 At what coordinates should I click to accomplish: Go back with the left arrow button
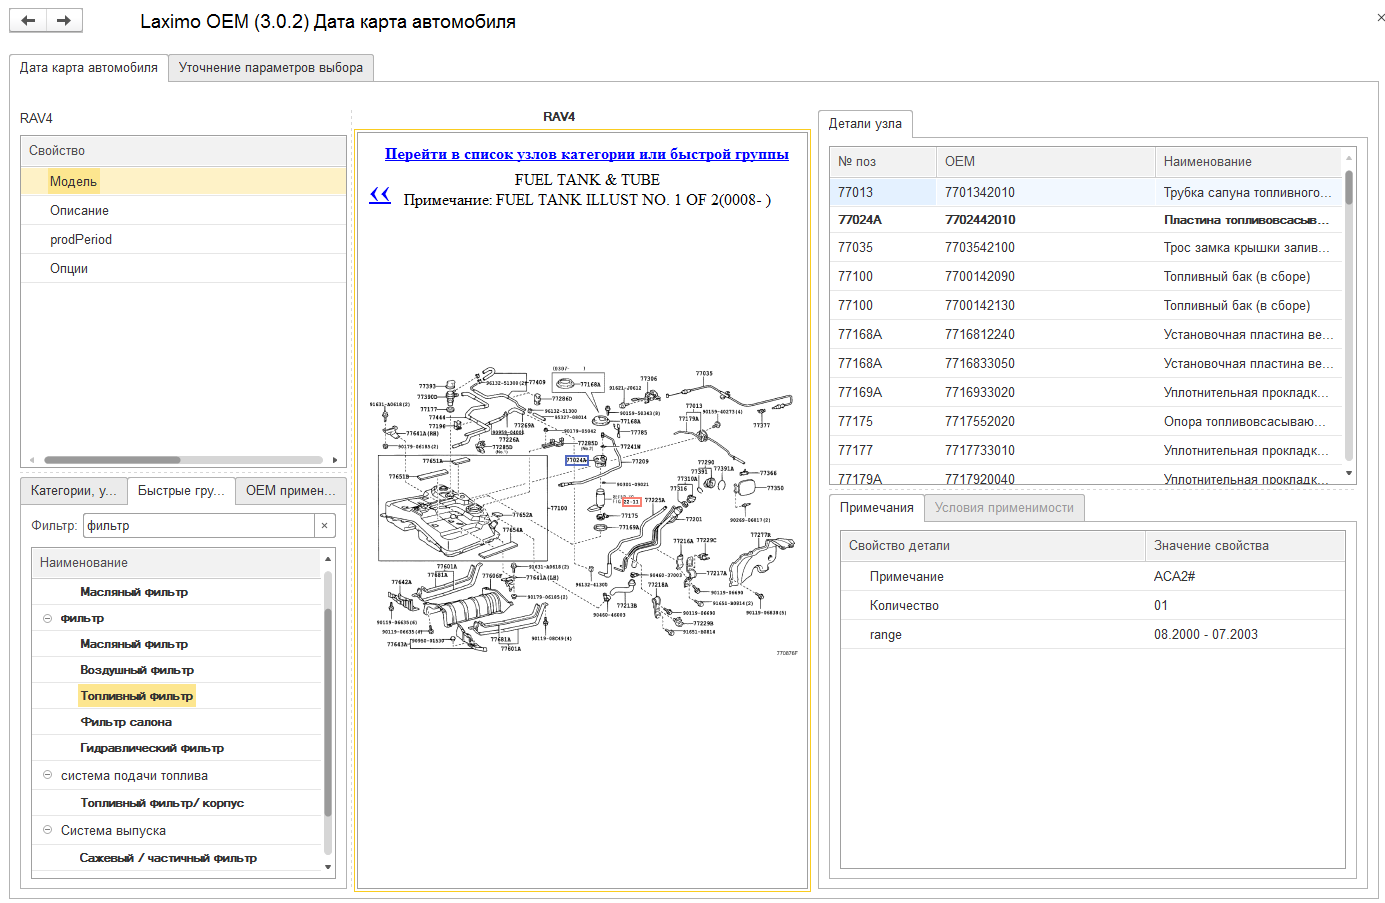tap(28, 20)
